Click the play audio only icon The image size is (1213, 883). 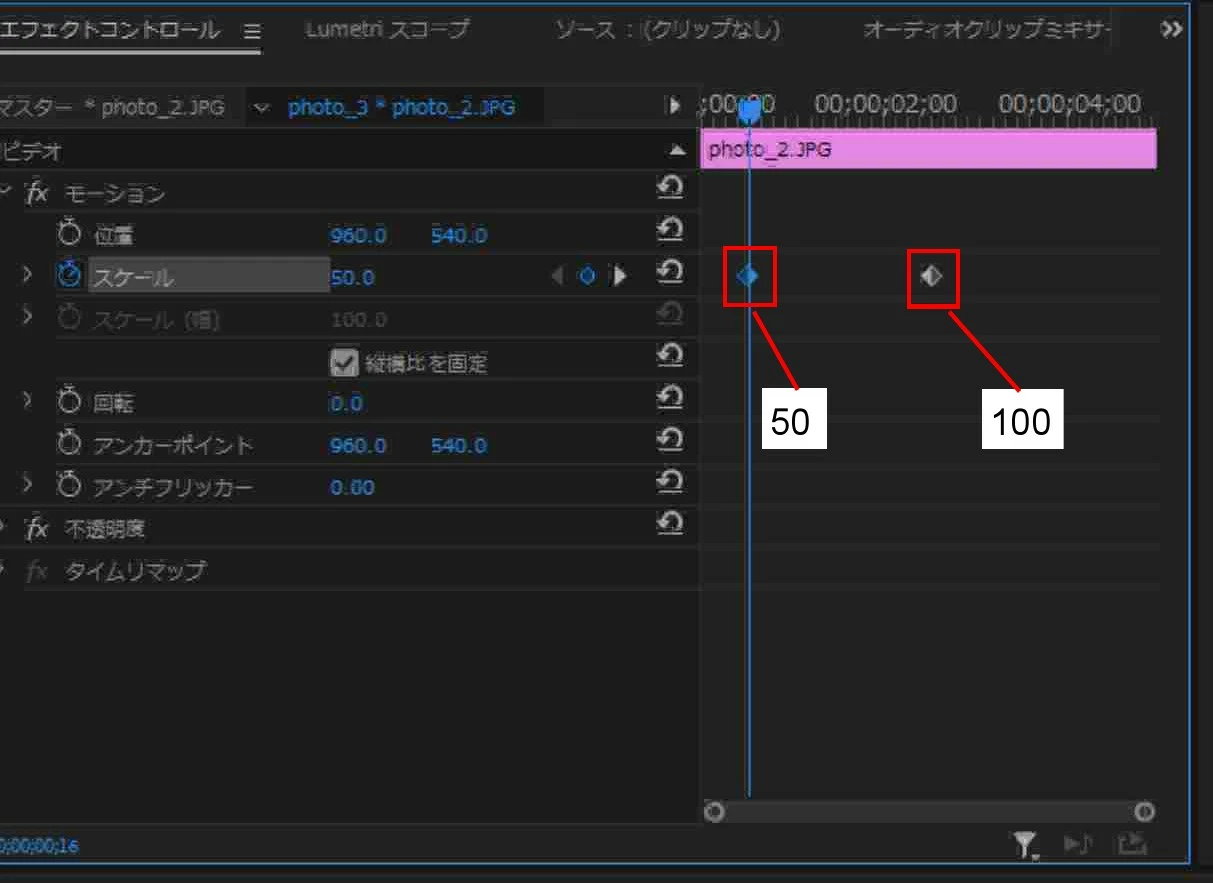point(1077,846)
